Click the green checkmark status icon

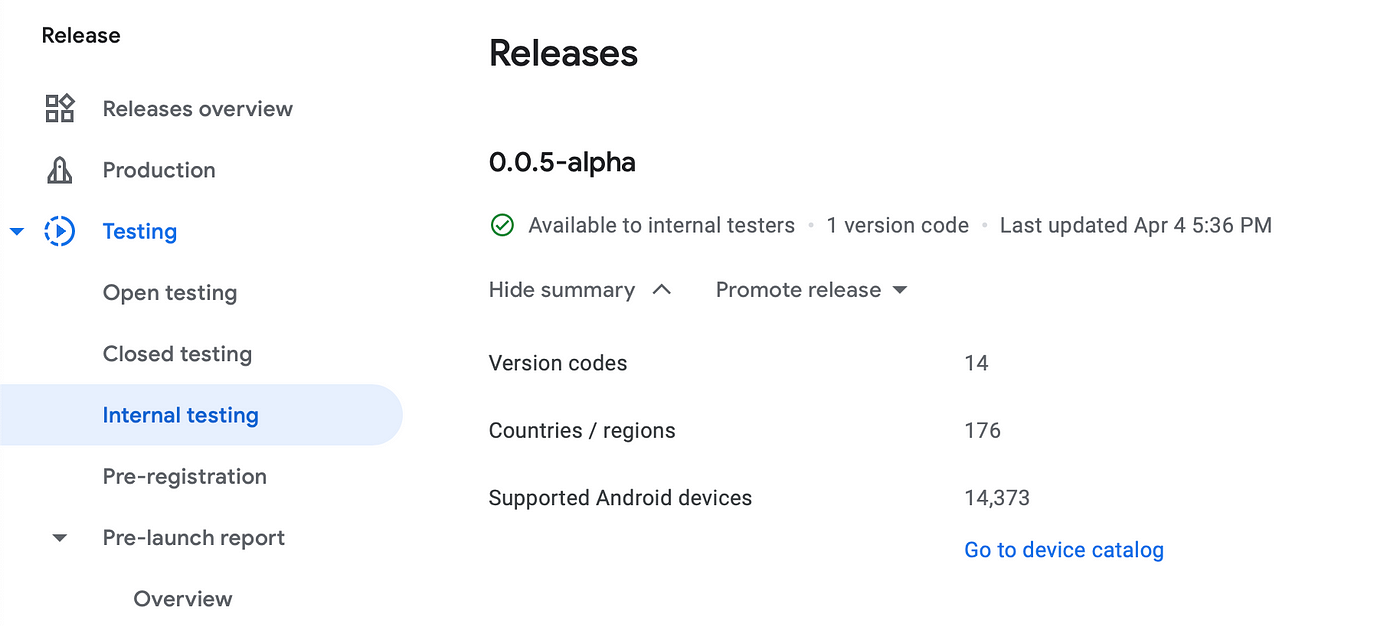(x=502, y=225)
